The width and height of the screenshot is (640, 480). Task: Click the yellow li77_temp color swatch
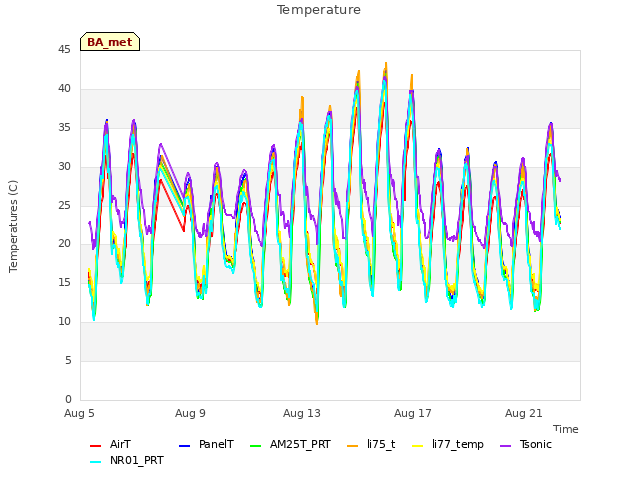point(418,446)
